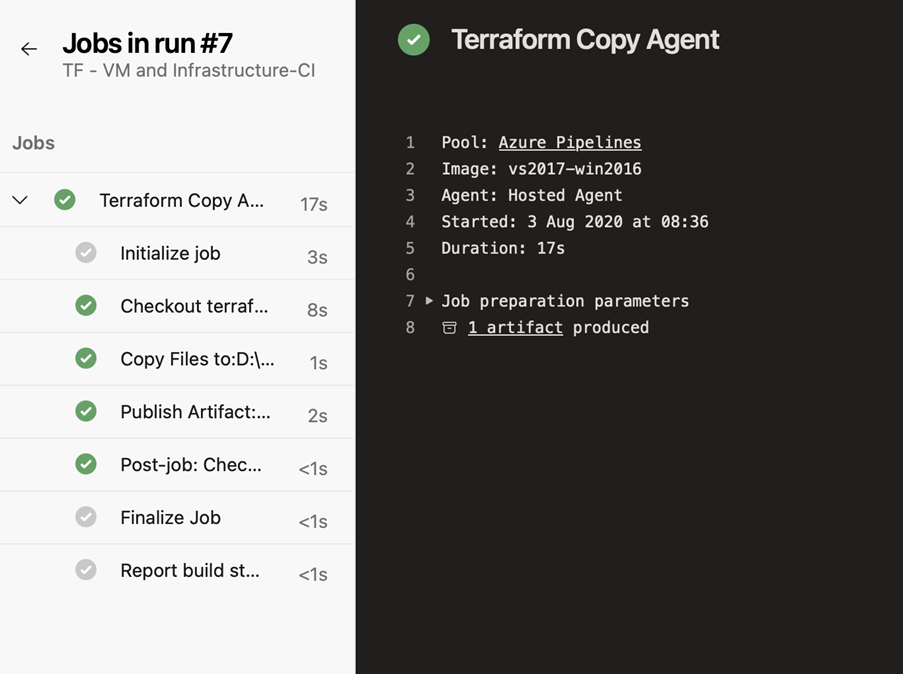Click green check icon for Copy Files step
This screenshot has height=674, width=903.
(86, 358)
